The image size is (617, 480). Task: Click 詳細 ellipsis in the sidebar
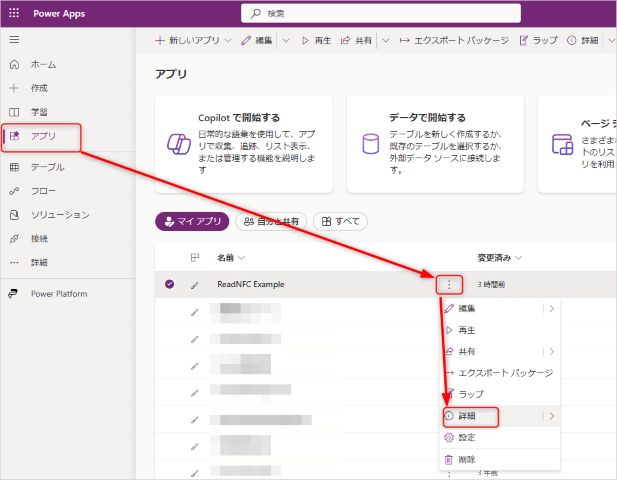tap(39, 262)
